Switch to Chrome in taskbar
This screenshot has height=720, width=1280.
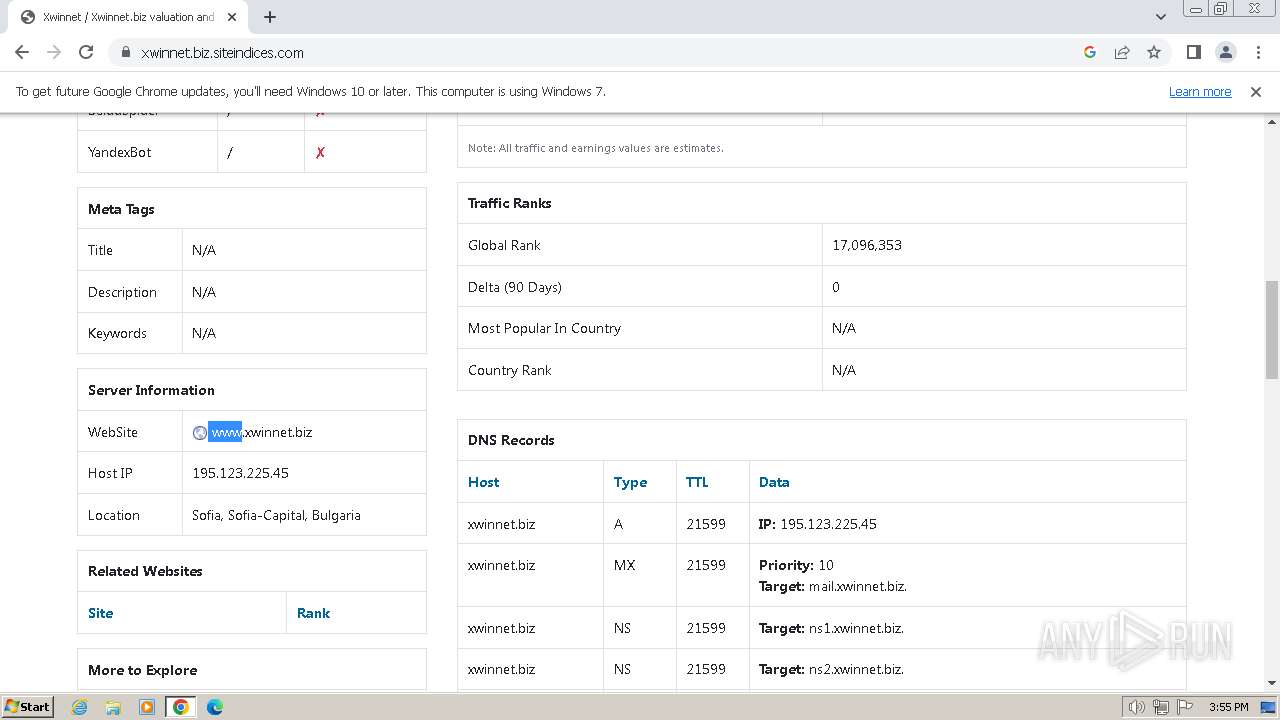tap(181, 707)
